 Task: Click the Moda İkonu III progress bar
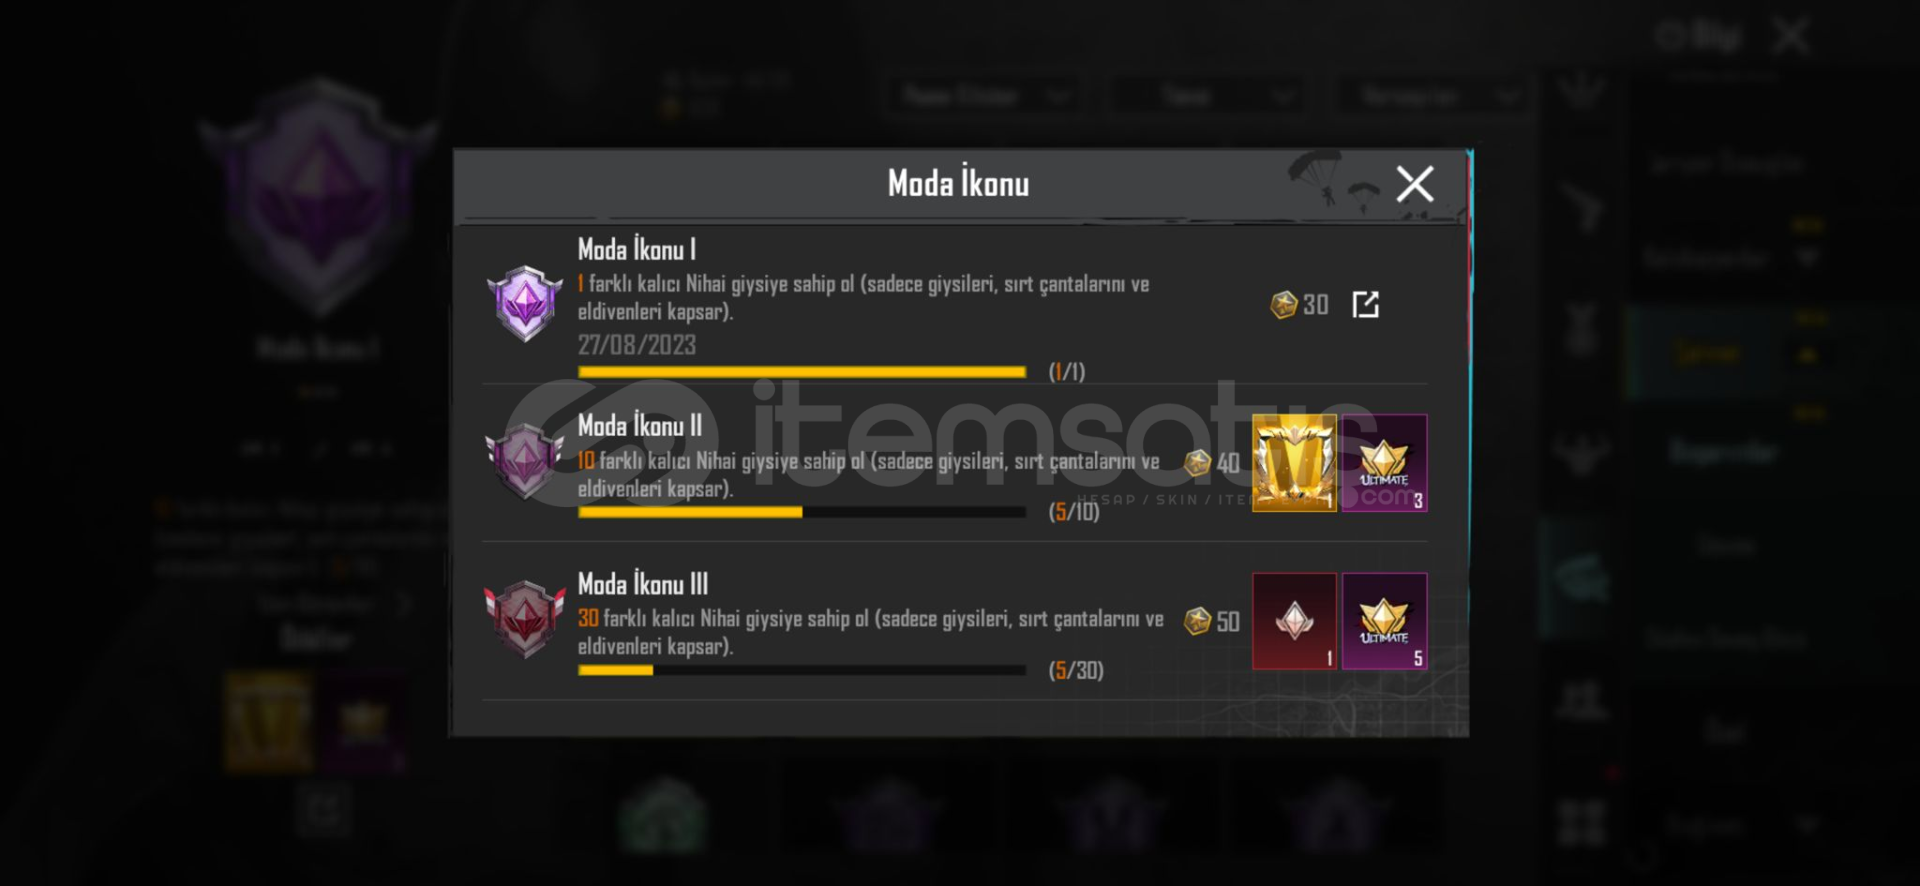[x=802, y=670]
